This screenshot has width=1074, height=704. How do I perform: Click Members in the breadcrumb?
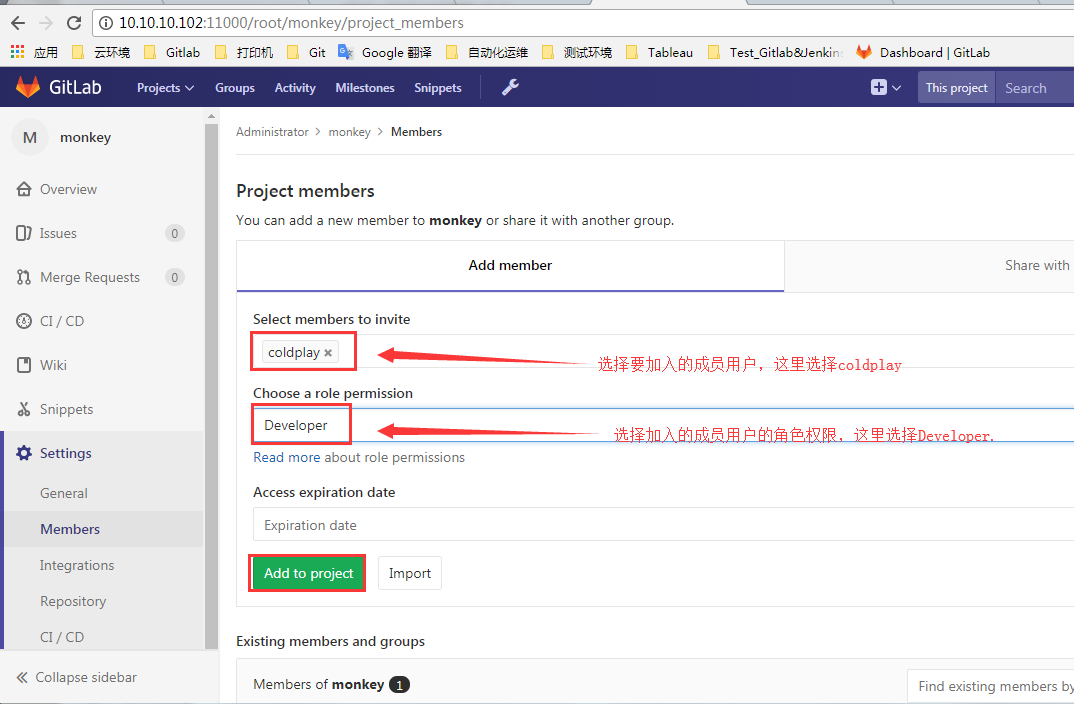[x=416, y=131]
